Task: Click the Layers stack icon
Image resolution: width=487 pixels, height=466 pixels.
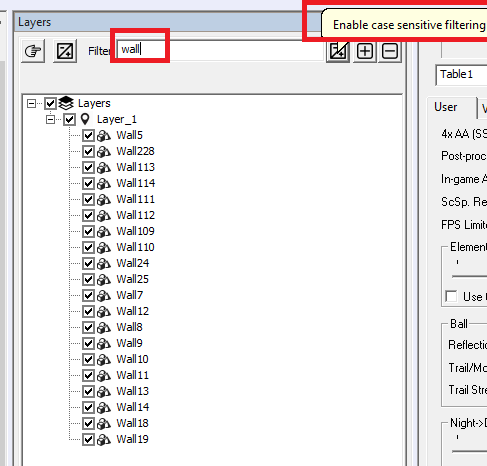Action: (66, 103)
